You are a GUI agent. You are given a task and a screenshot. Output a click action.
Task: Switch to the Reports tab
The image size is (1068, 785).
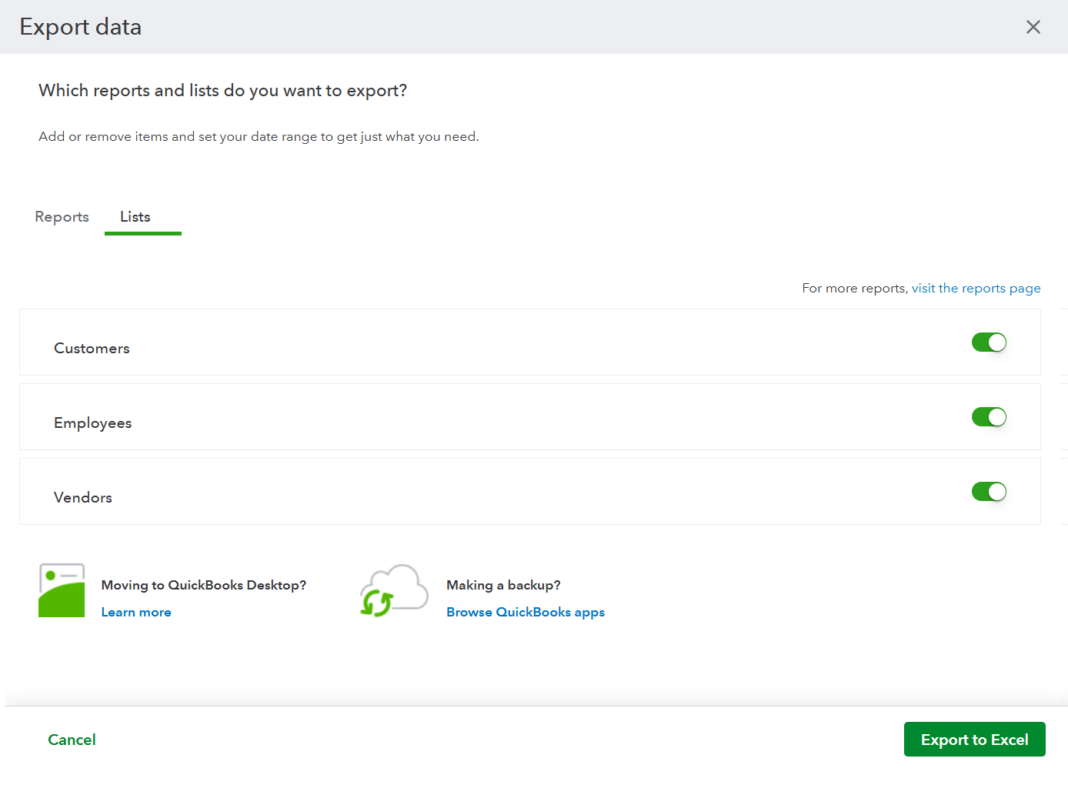pos(61,217)
